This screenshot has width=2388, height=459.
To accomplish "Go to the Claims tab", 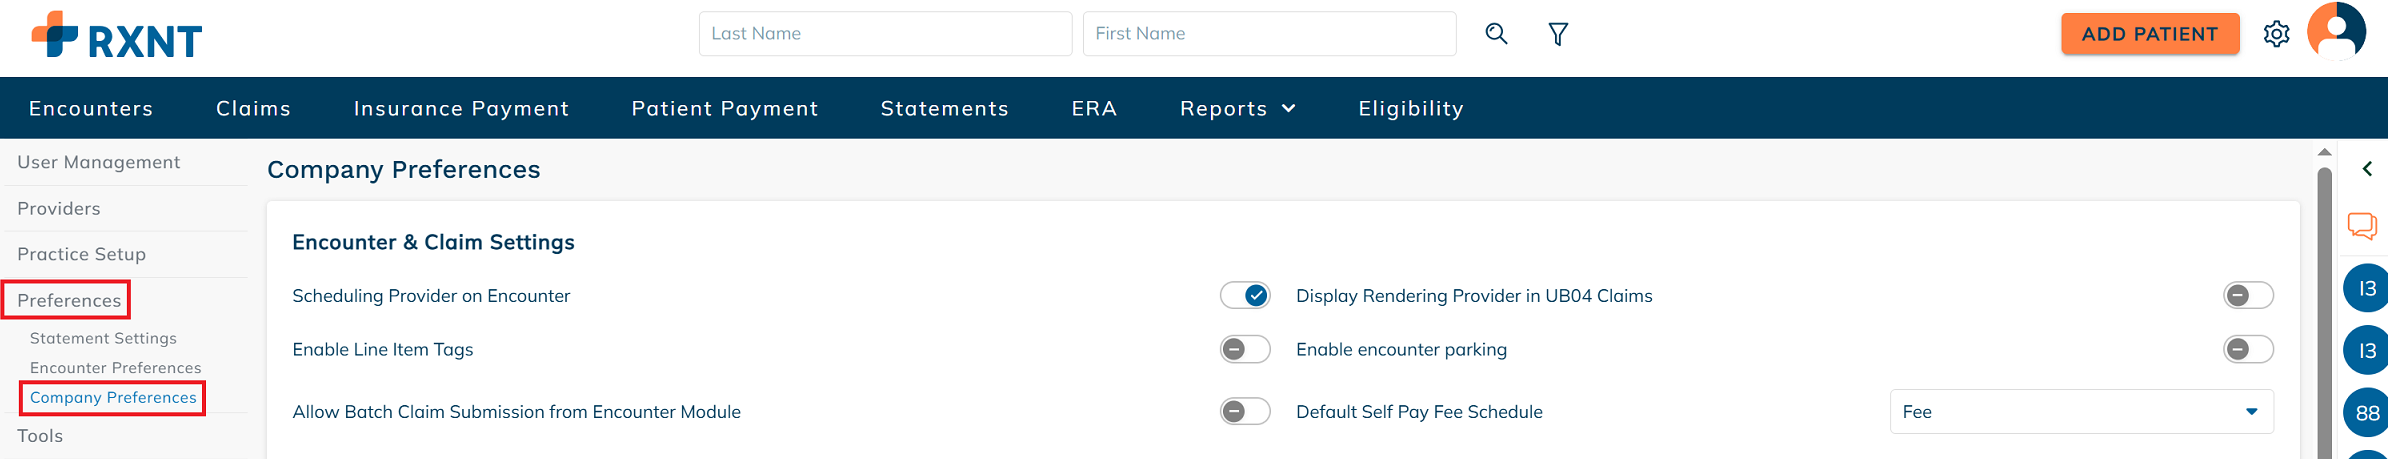I will click(x=253, y=109).
